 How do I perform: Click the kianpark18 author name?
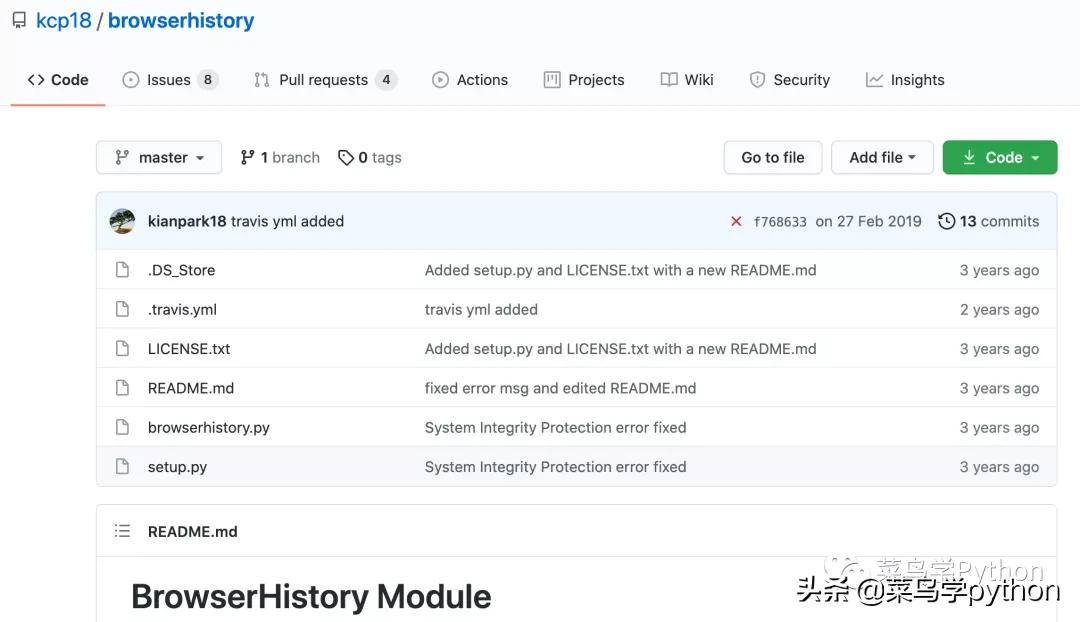[x=187, y=221]
